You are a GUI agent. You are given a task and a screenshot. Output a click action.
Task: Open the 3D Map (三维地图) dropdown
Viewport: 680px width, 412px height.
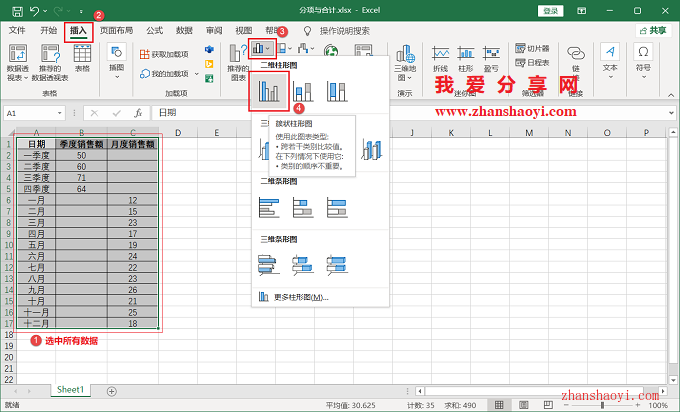(405, 63)
